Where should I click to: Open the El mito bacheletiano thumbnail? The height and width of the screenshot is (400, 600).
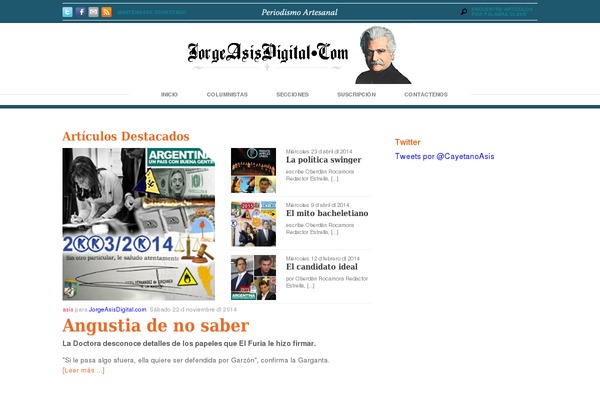click(x=253, y=224)
